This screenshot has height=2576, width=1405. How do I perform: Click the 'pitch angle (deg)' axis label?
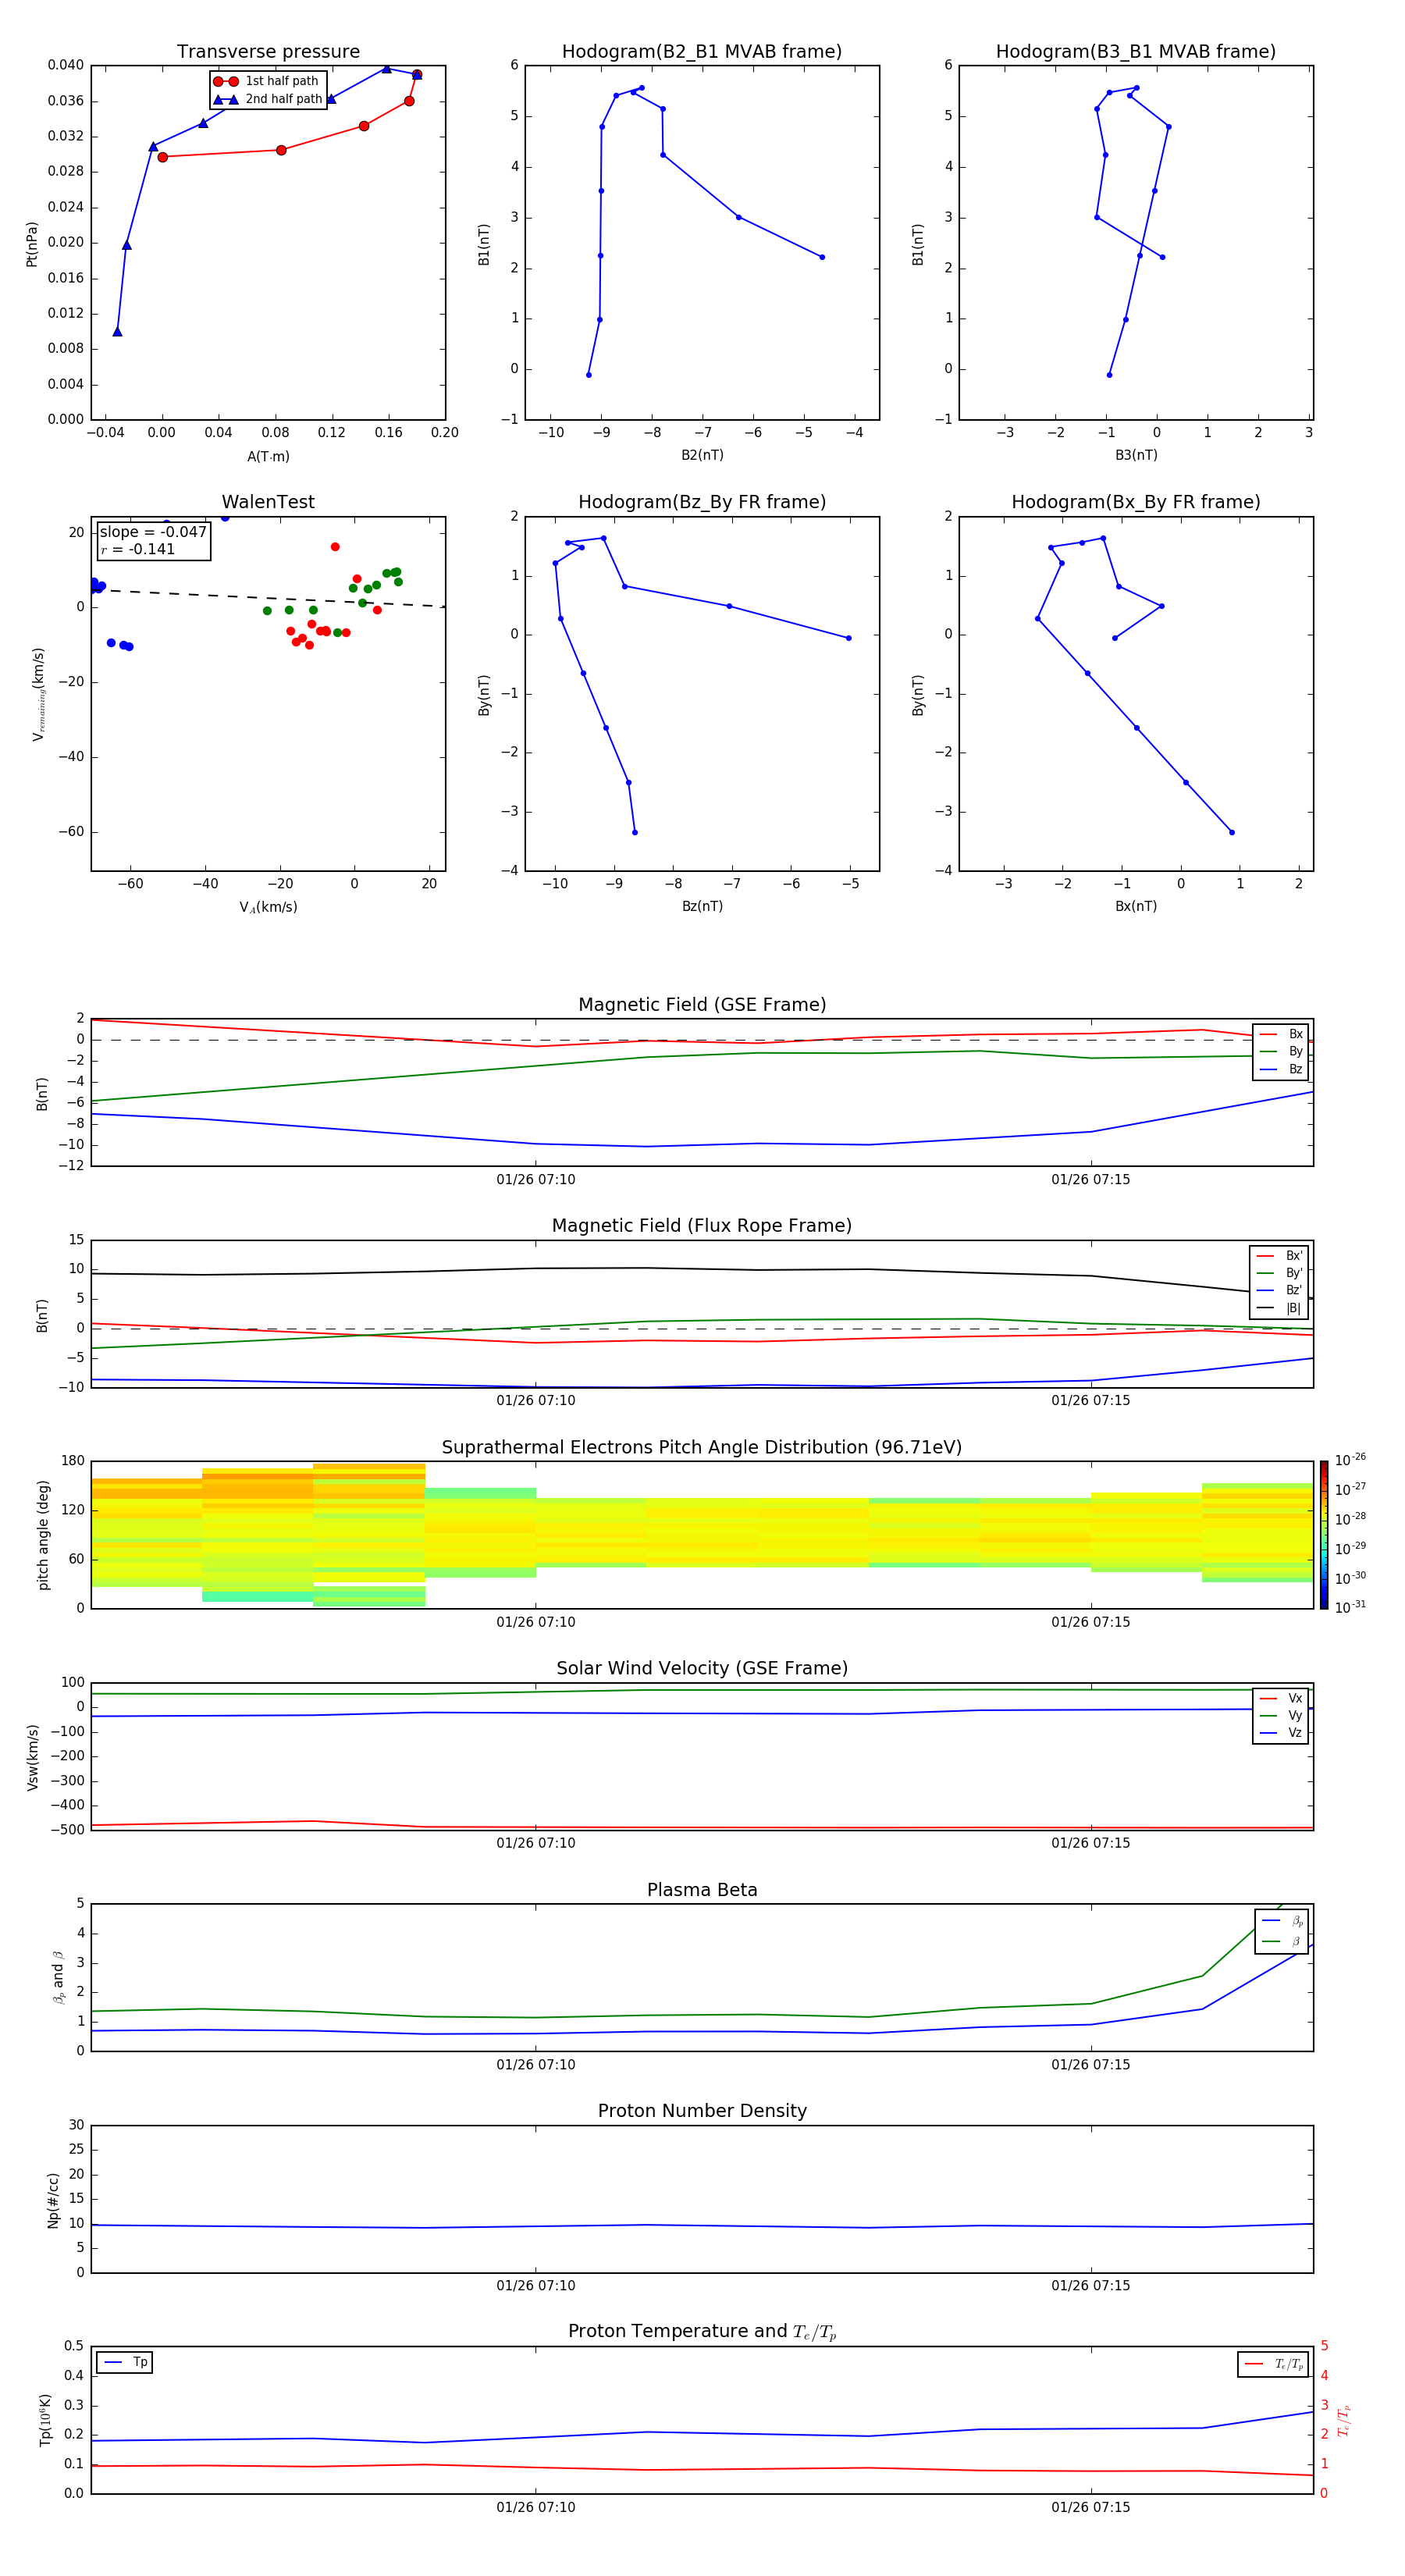(x=43, y=1535)
